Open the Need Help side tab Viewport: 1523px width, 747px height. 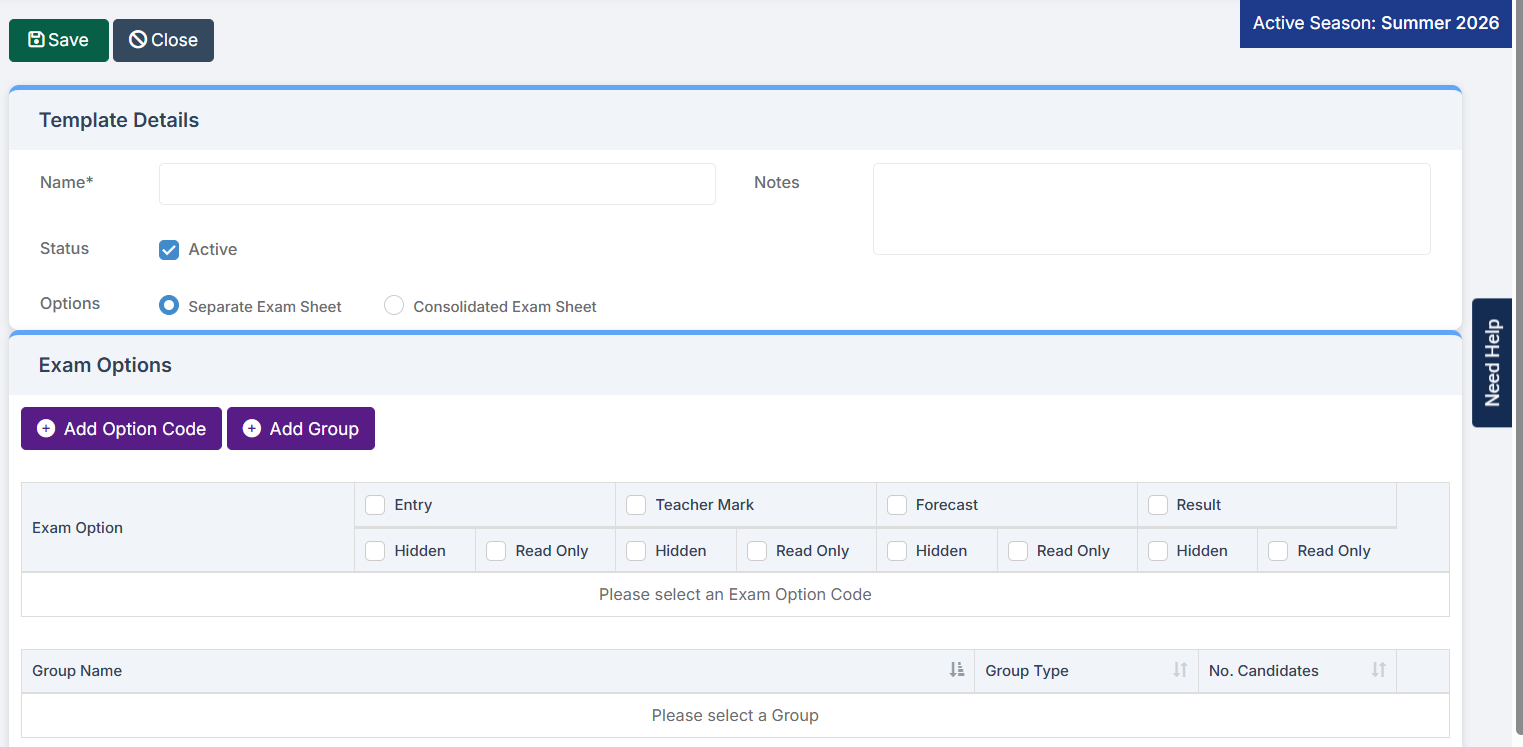click(1492, 362)
